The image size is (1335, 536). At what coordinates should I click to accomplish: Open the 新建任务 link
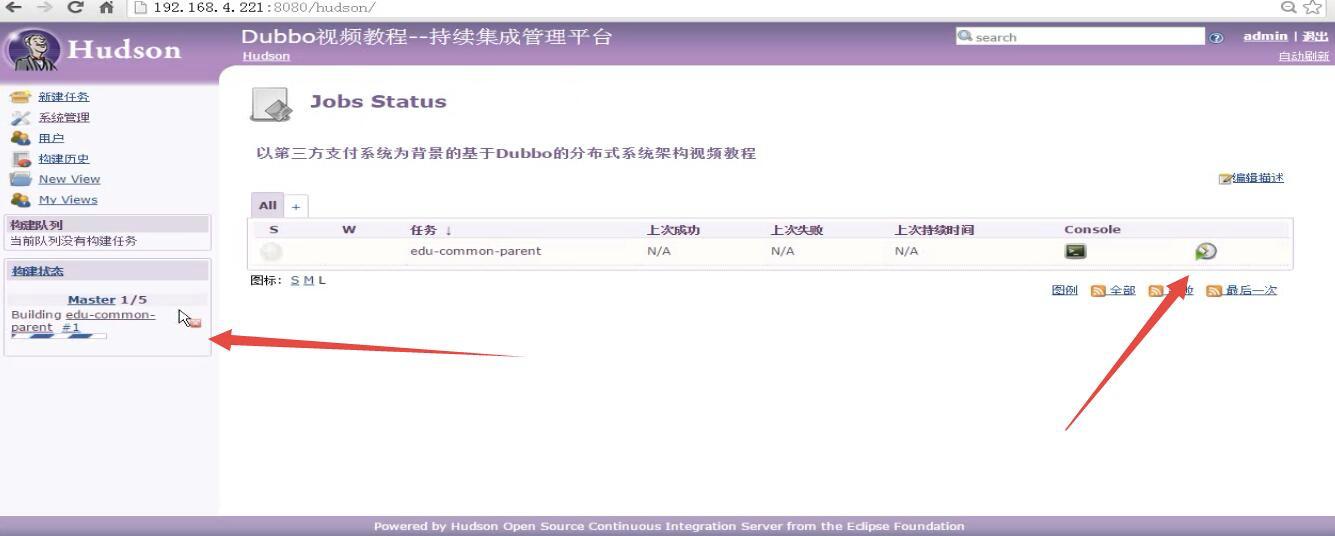[x=64, y=97]
